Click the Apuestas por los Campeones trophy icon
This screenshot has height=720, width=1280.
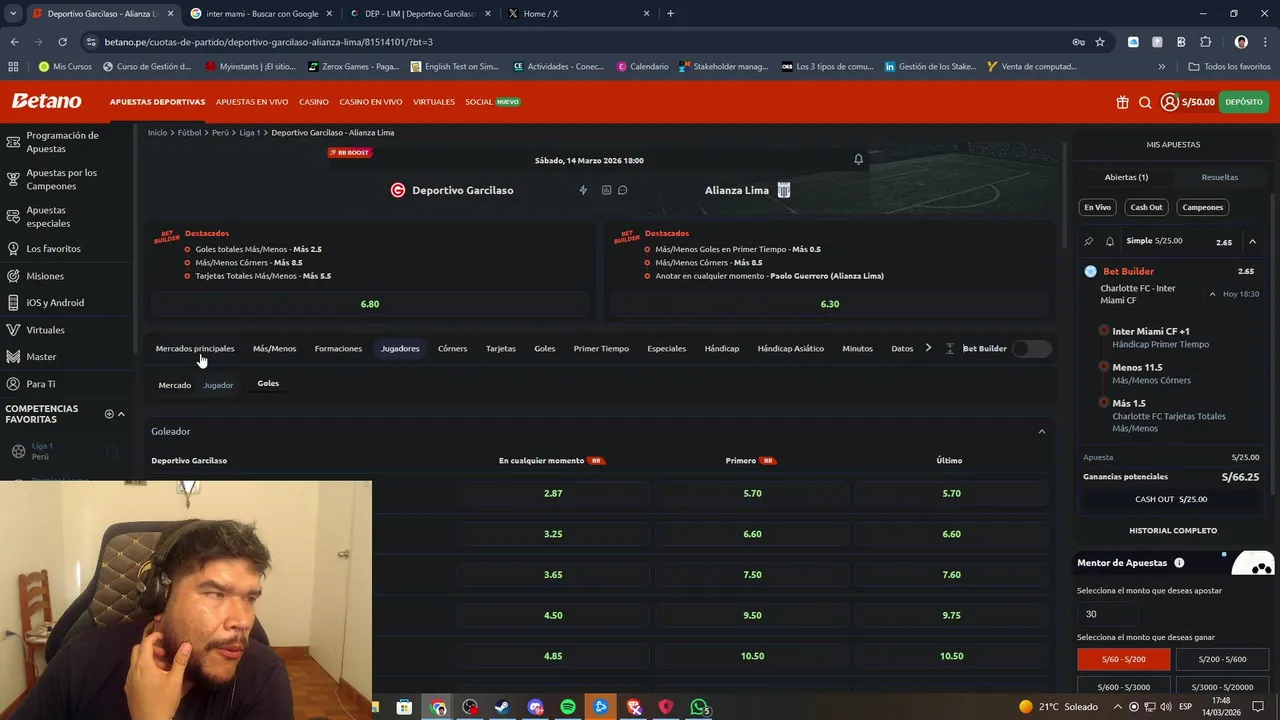tap(13, 179)
